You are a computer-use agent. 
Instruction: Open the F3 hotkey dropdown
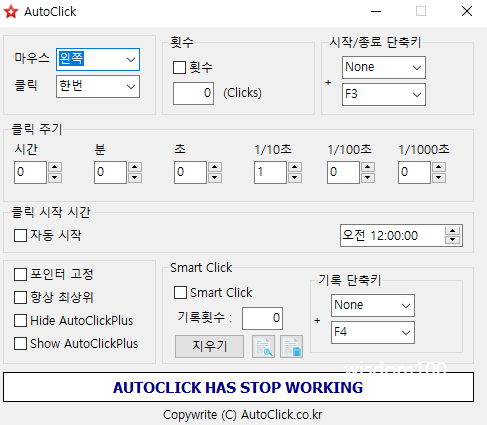pyautogui.click(x=384, y=94)
